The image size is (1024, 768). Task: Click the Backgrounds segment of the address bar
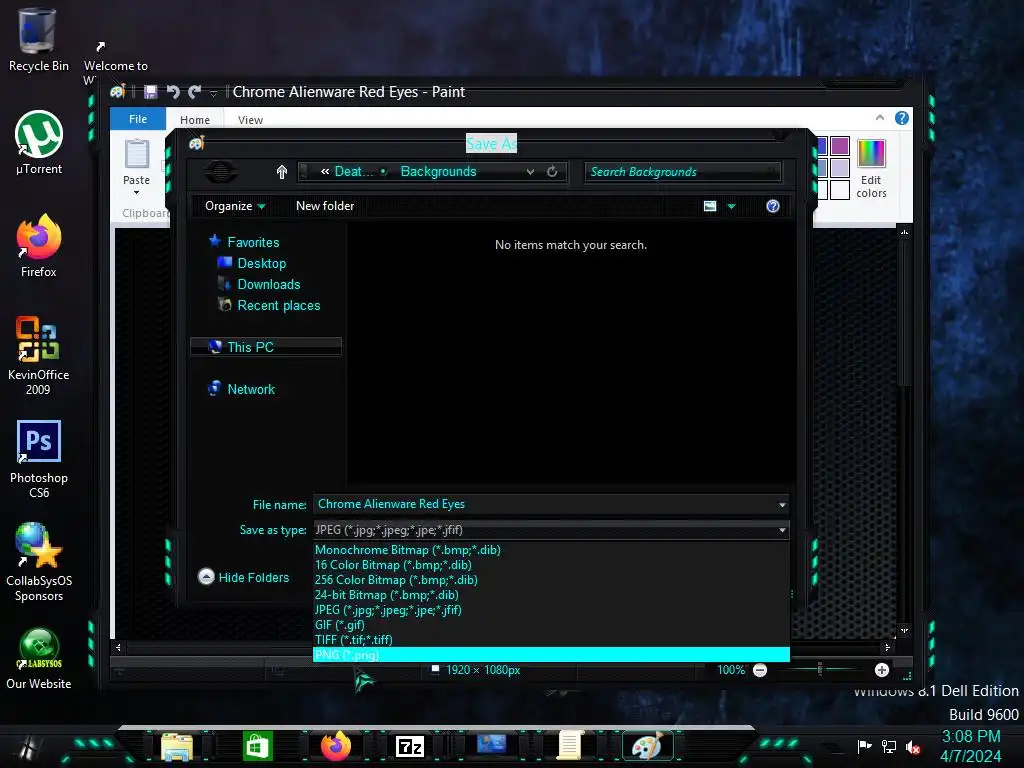(x=438, y=172)
